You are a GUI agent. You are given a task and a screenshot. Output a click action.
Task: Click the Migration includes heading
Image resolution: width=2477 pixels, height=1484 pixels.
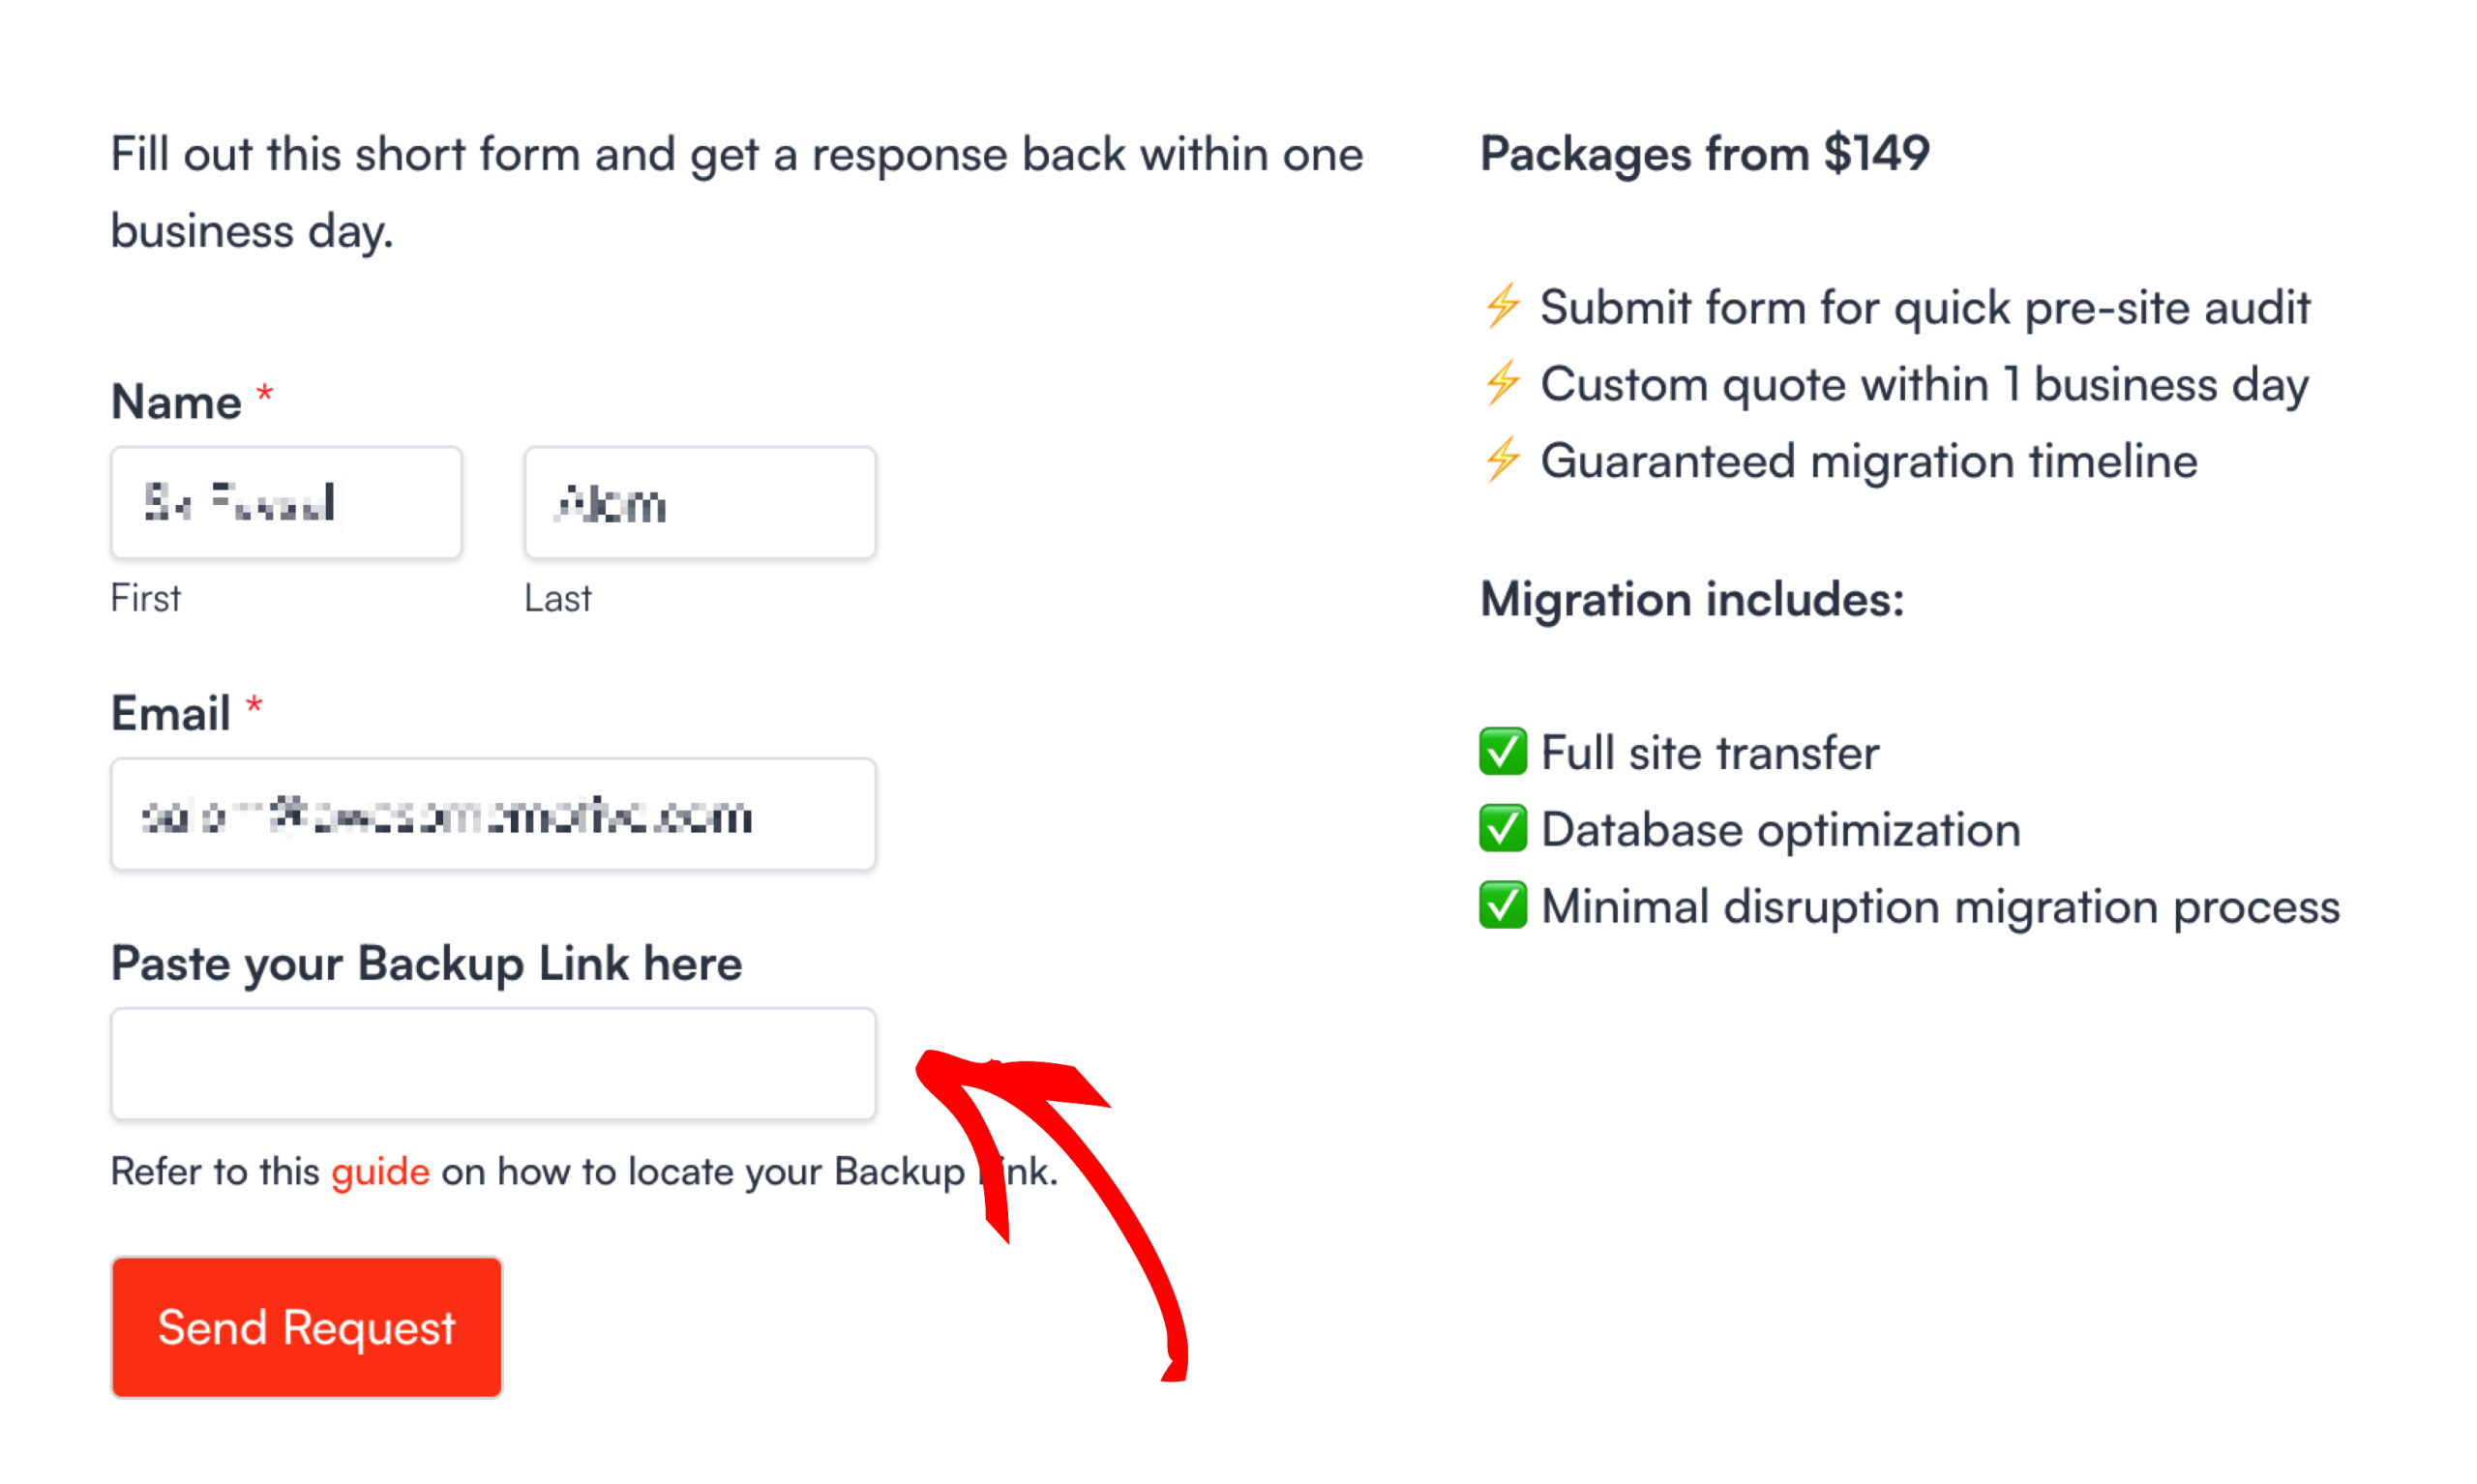point(1692,600)
